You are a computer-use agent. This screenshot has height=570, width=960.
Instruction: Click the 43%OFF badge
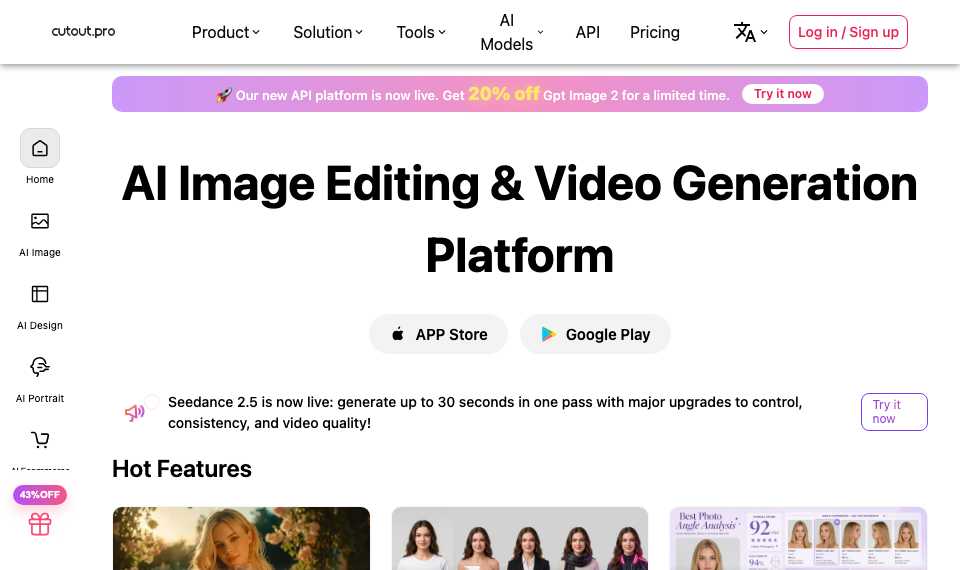click(x=40, y=494)
